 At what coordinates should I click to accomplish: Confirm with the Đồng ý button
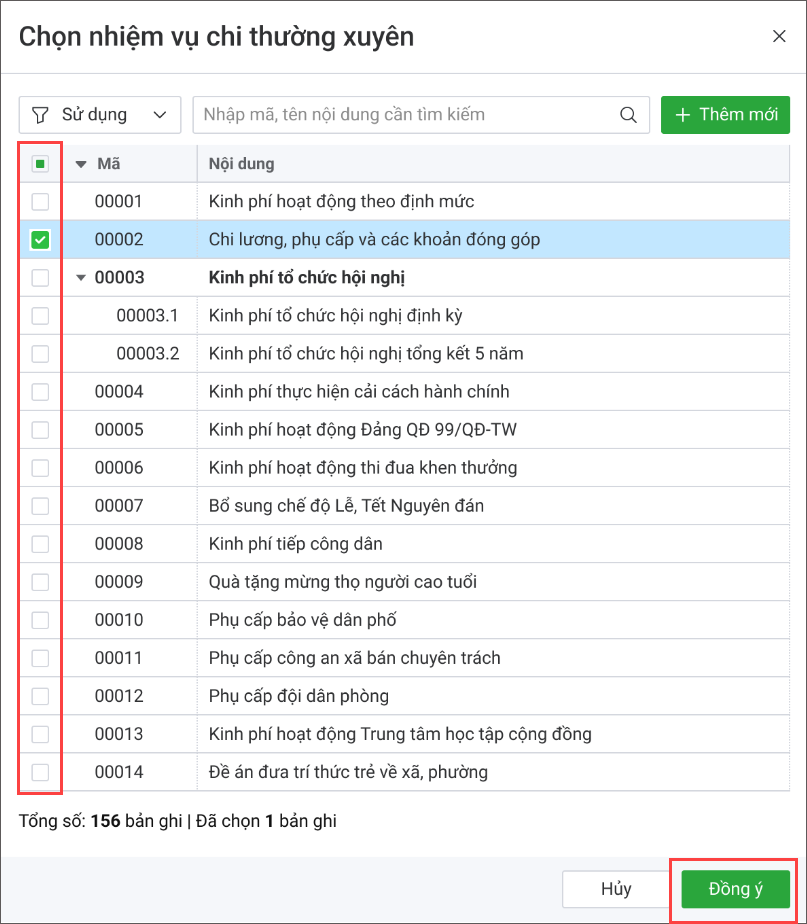(735, 889)
